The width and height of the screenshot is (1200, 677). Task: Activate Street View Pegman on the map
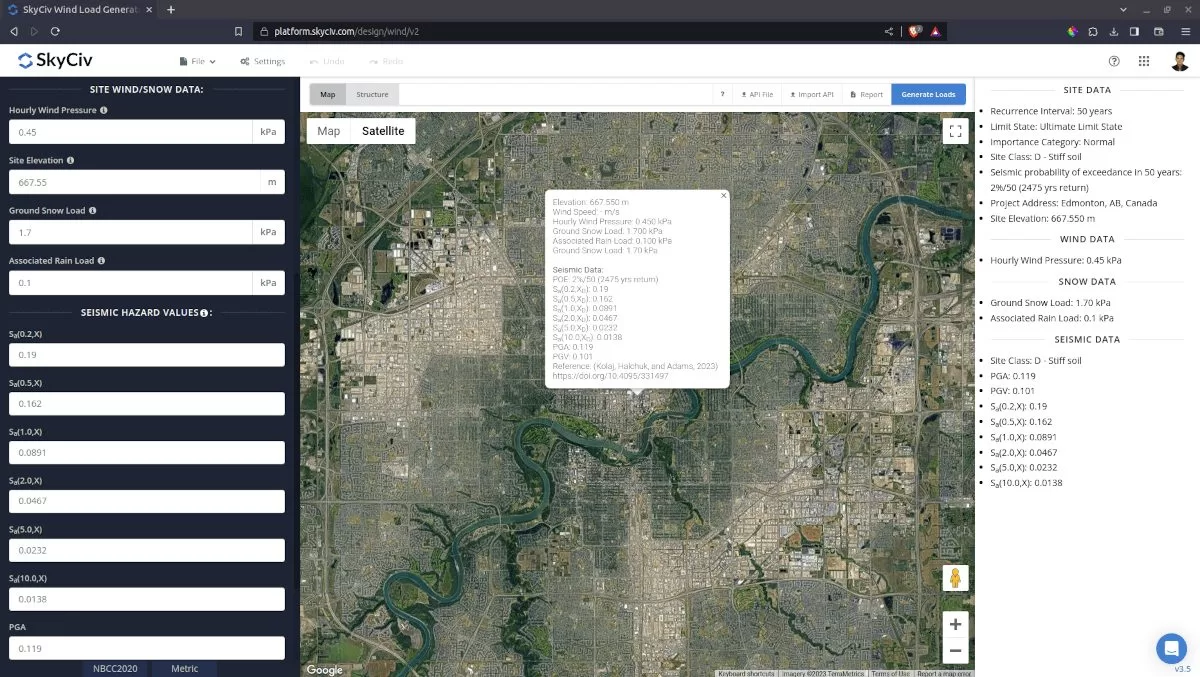pyautogui.click(x=955, y=577)
